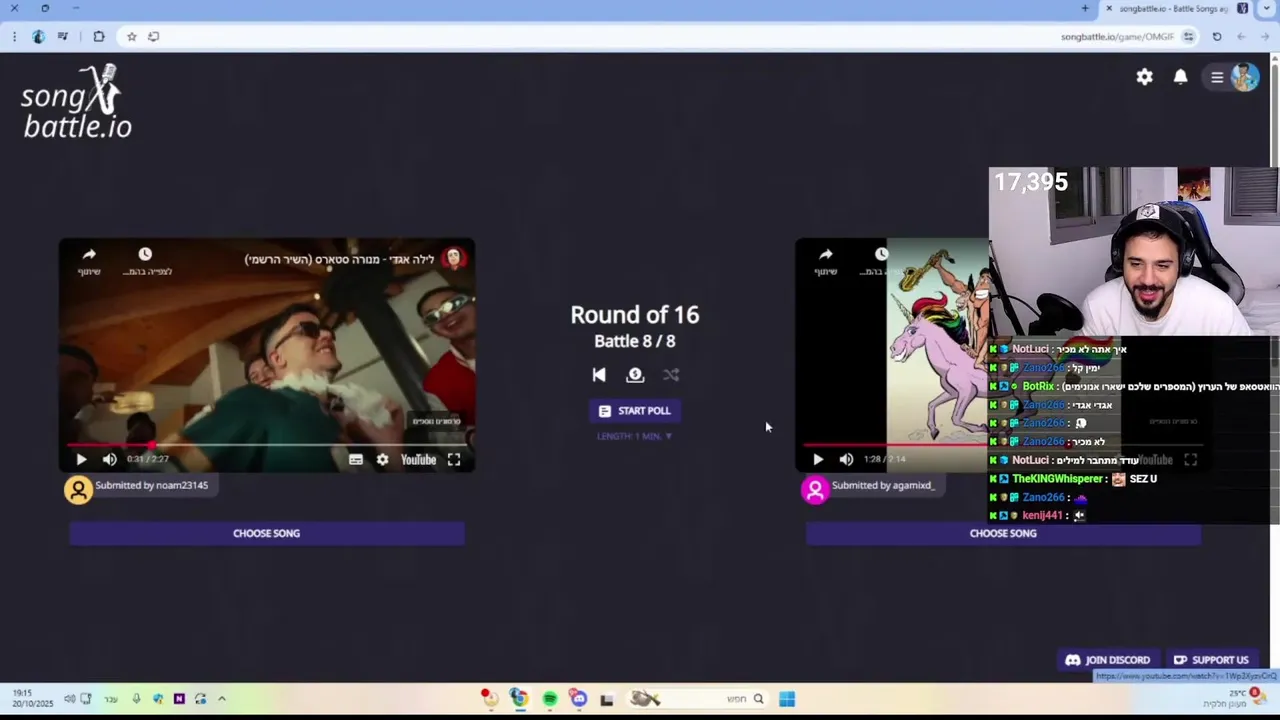Choose the song submitted by noam23145
The width and height of the screenshot is (1280, 720).
pyautogui.click(x=266, y=533)
